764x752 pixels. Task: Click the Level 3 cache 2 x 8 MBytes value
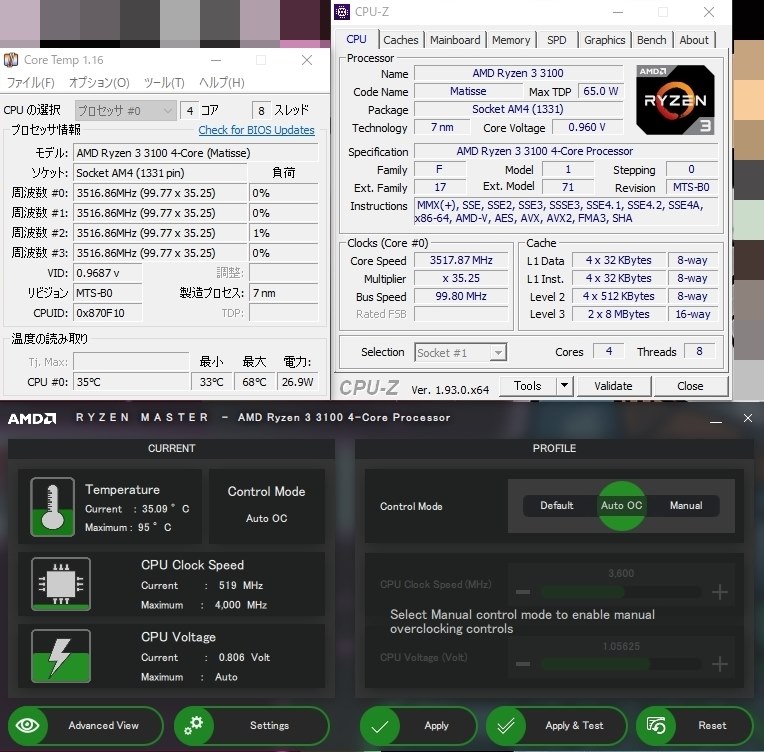pyautogui.click(x=618, y=314)
